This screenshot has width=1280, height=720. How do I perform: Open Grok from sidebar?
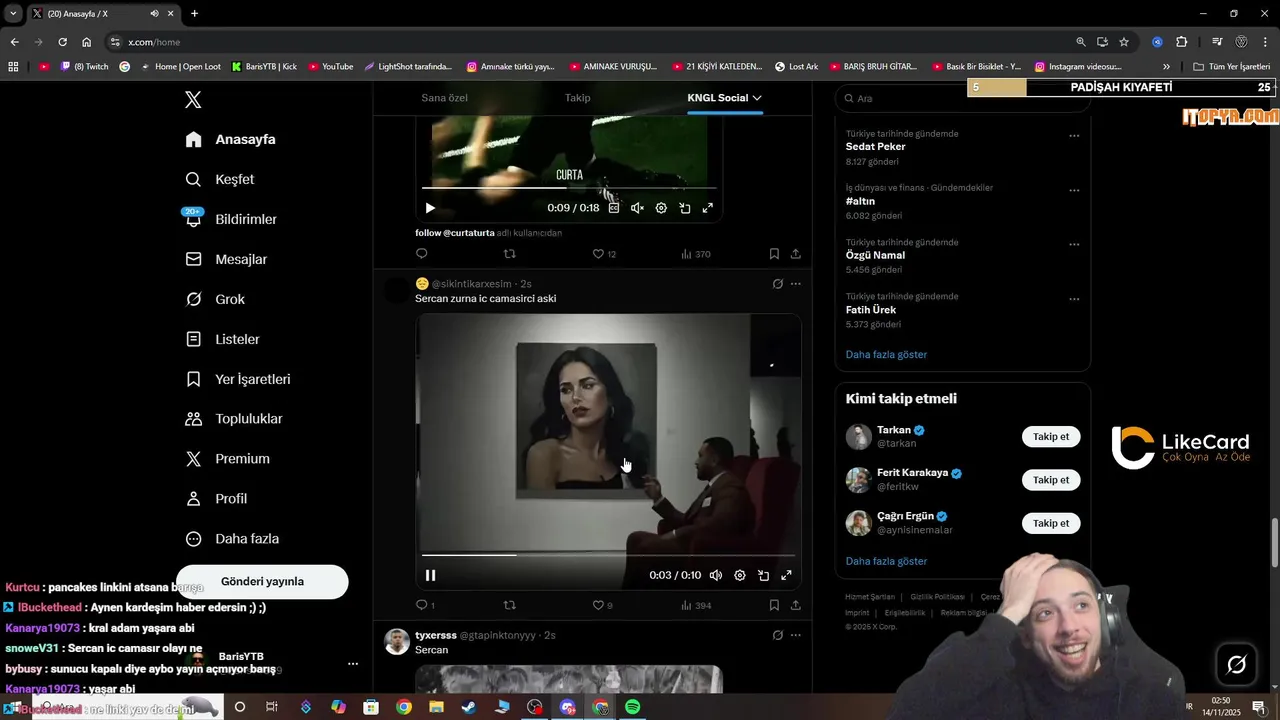(215, 299)
